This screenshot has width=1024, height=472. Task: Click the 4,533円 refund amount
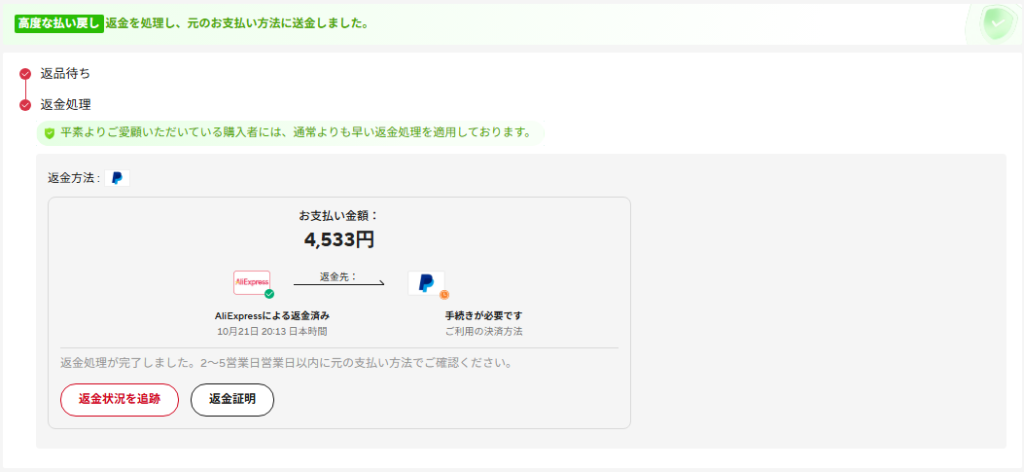pyautogui.click(x=339, y=240)
